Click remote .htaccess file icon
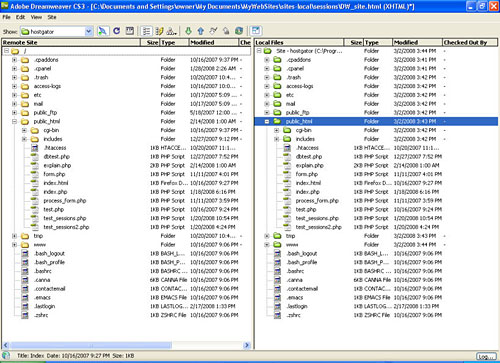 (x=35, y=148)
